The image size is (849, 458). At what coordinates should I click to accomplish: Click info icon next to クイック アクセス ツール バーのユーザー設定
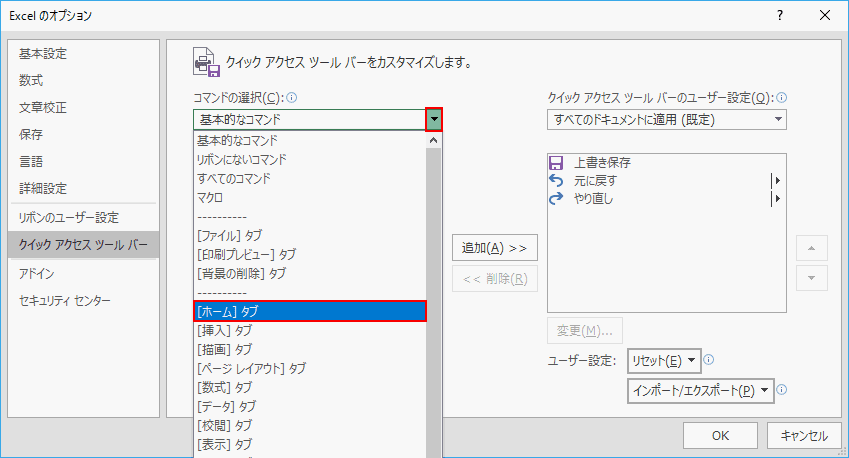click(x=782, y=97)
